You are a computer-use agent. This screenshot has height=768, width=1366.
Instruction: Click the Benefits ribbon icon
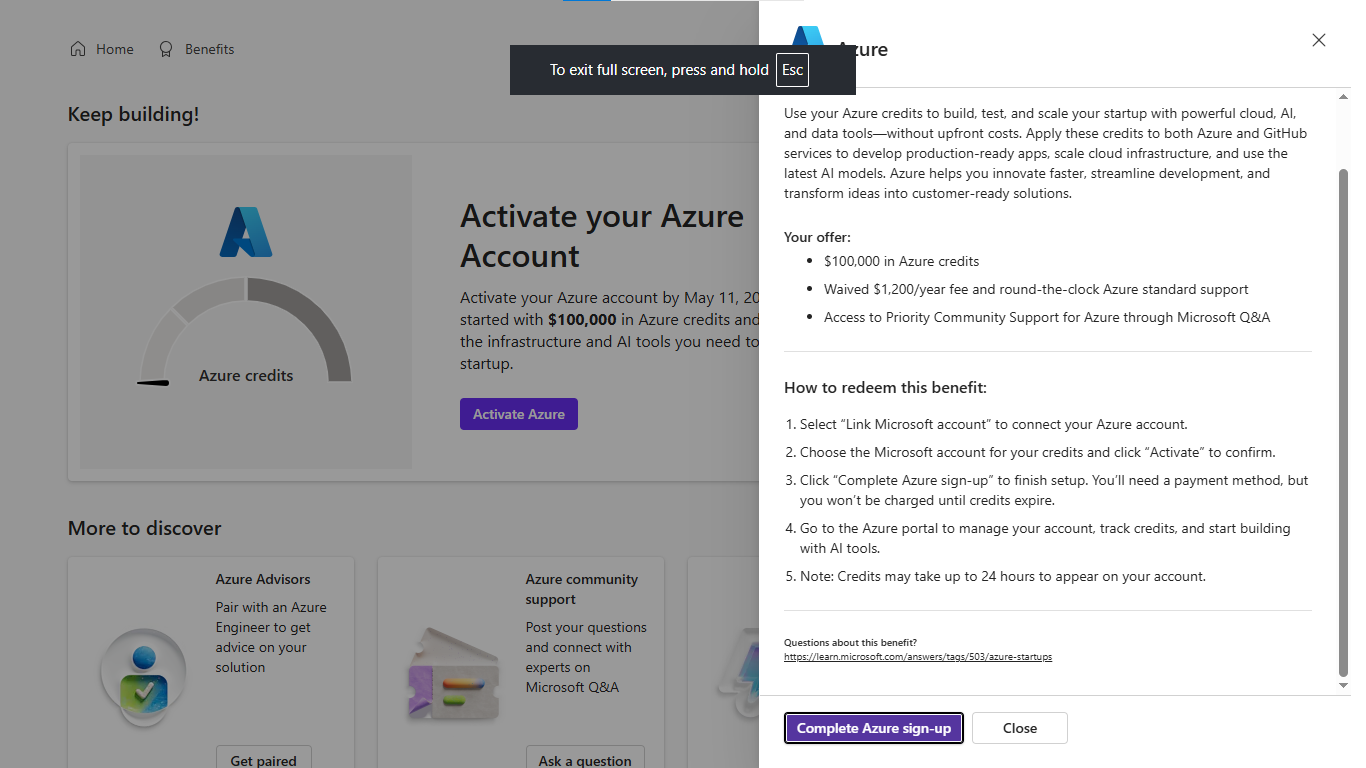tap(166, 49)
